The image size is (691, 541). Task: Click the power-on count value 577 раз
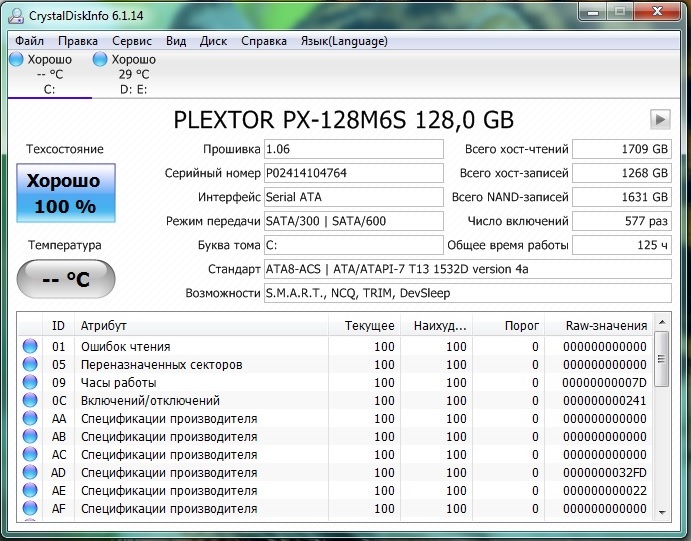click(622, 221)
